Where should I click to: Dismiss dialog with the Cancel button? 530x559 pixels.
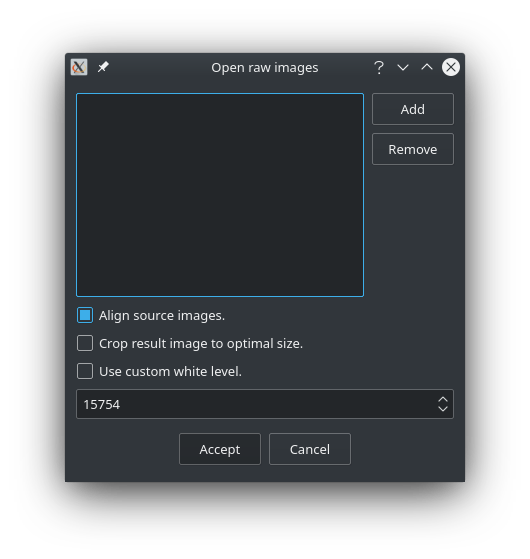(310, 449)
